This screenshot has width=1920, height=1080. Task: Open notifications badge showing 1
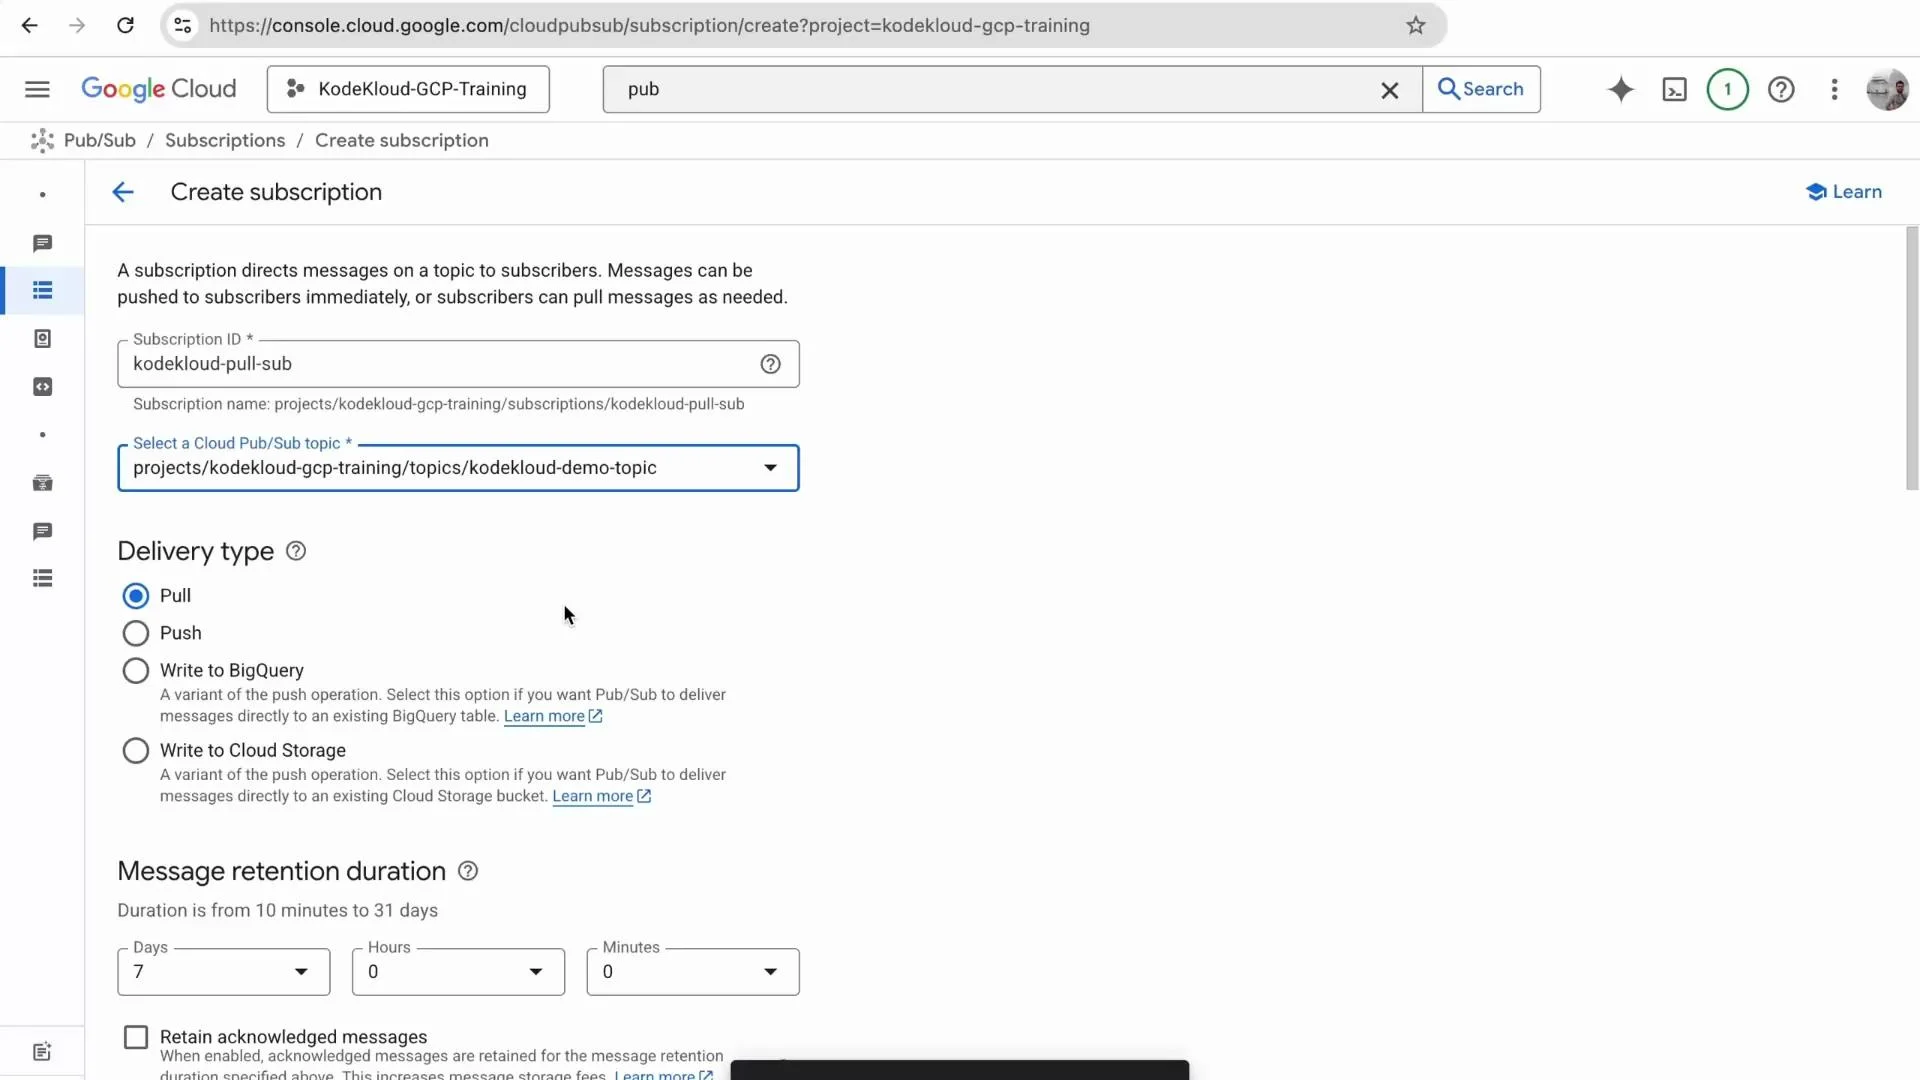tap(1727, 89)
